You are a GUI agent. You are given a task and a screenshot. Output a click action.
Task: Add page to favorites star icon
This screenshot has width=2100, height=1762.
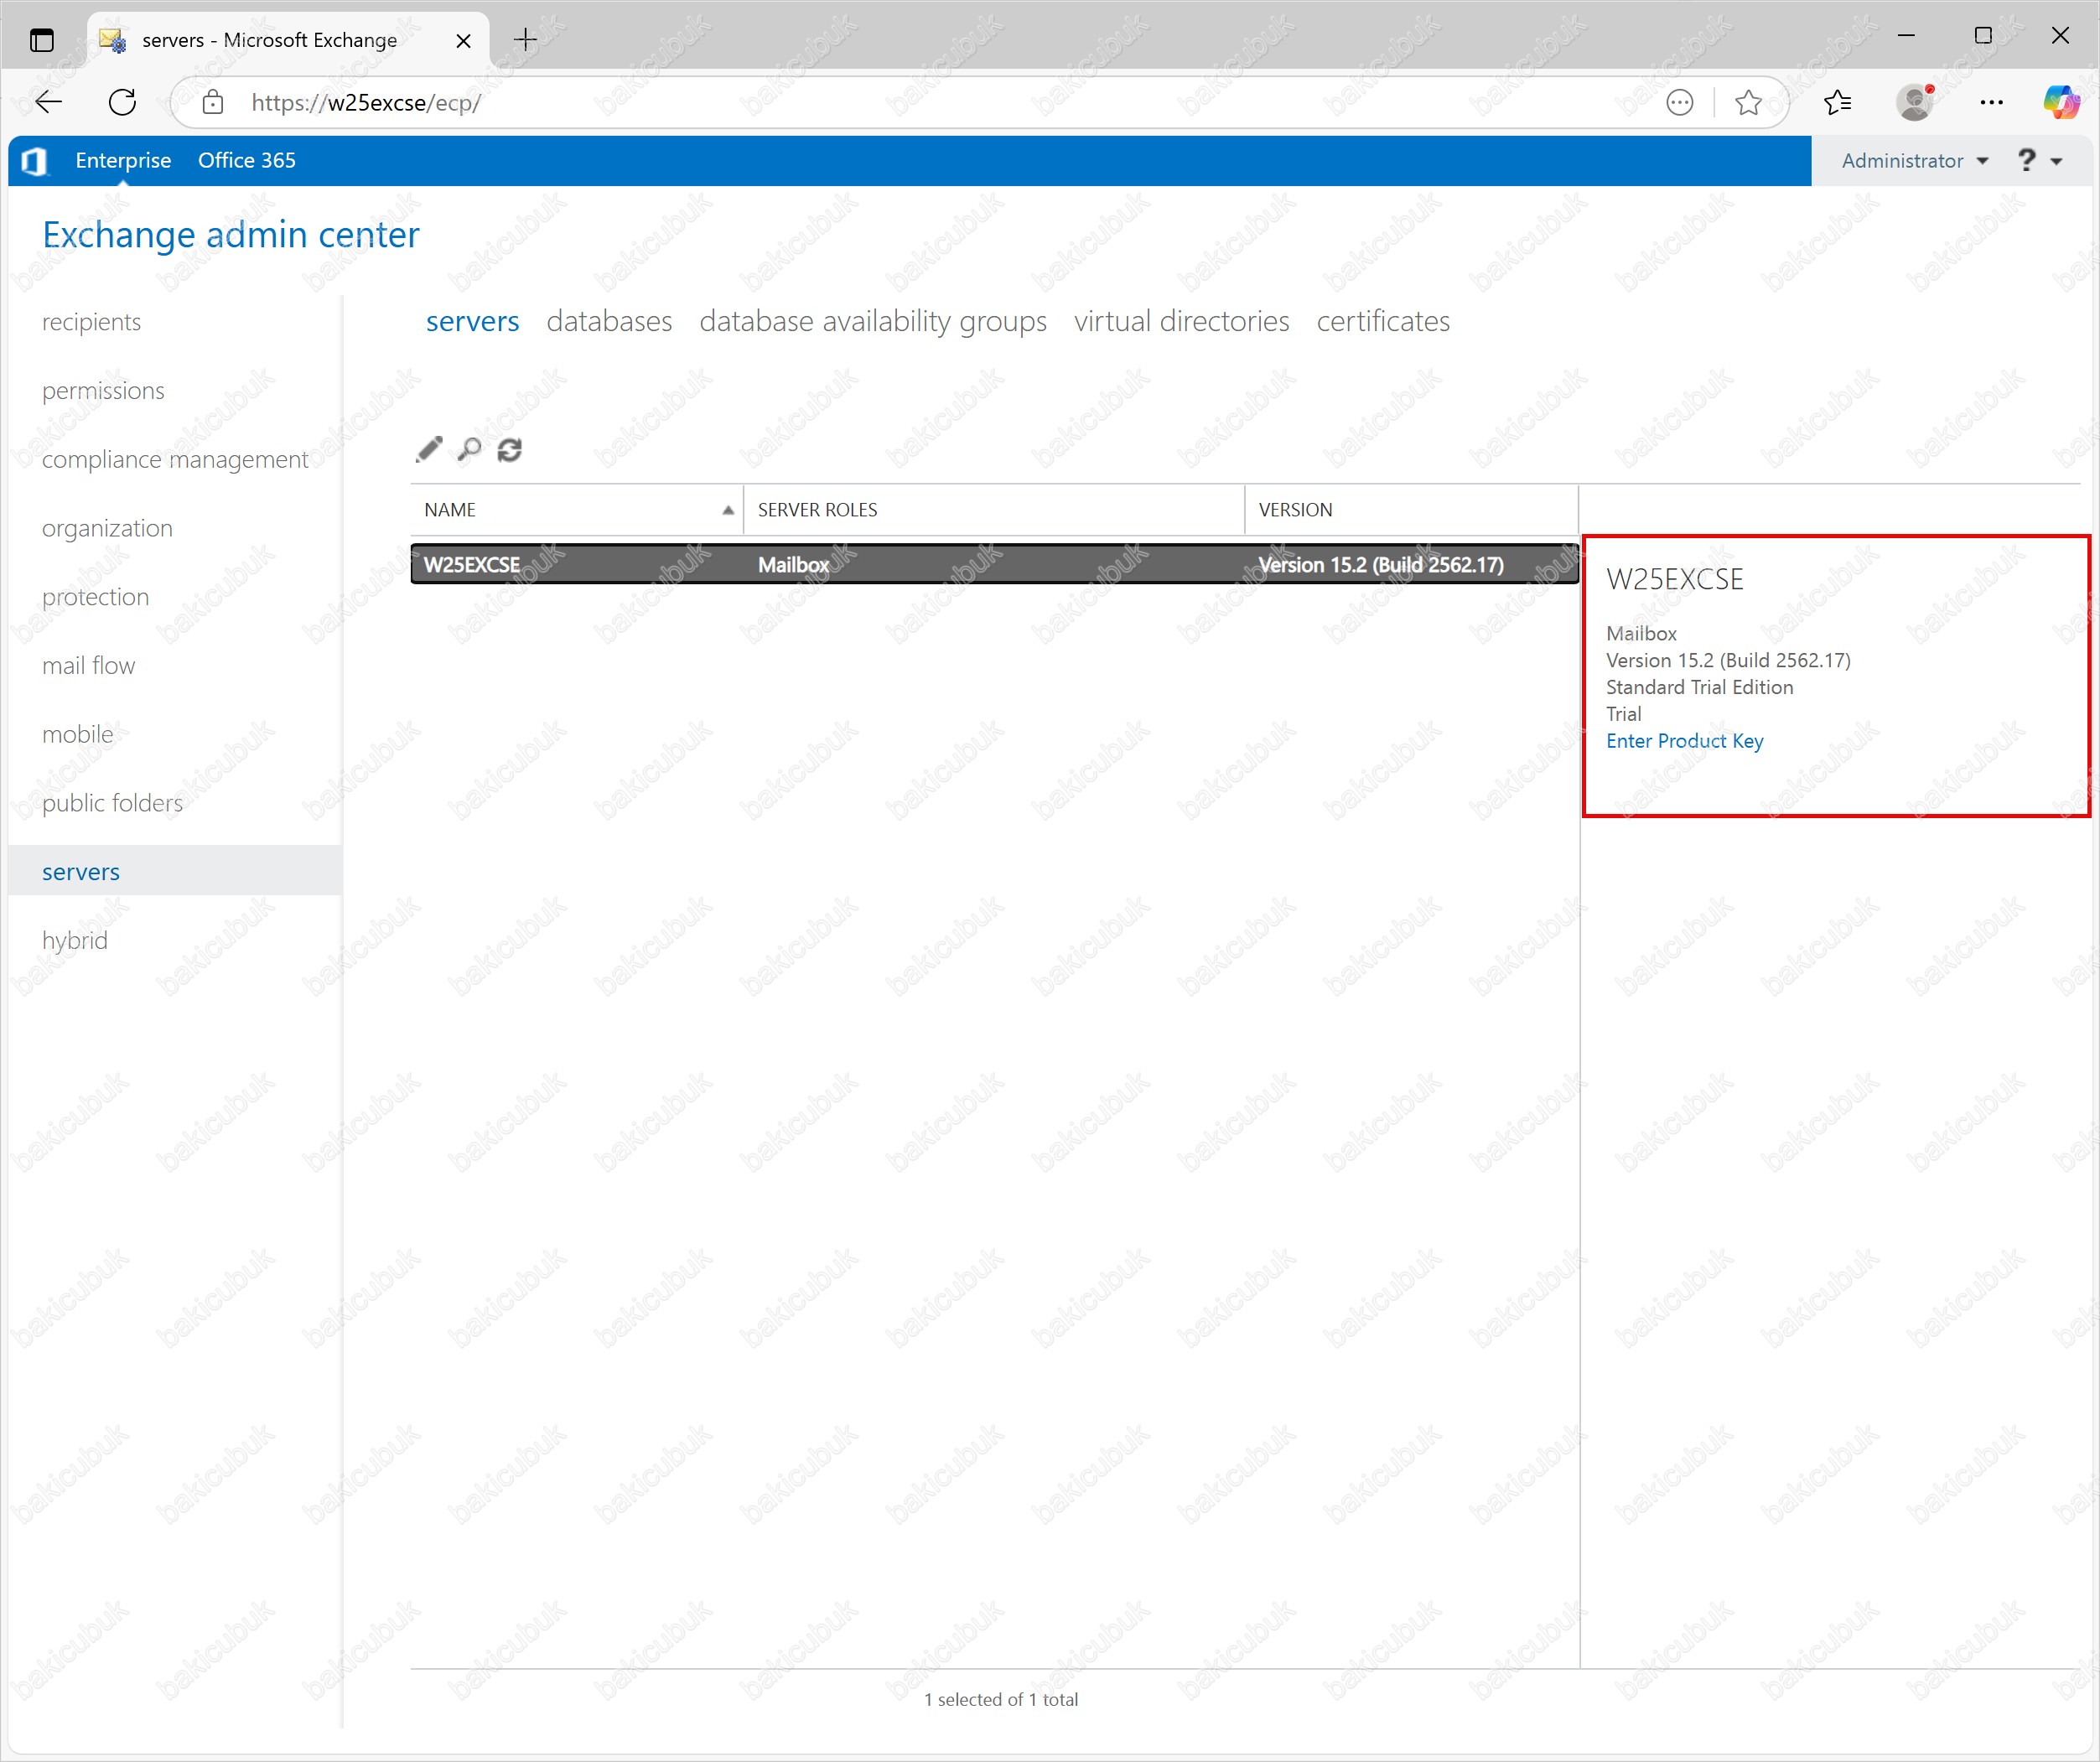(x=1748, y=102)
